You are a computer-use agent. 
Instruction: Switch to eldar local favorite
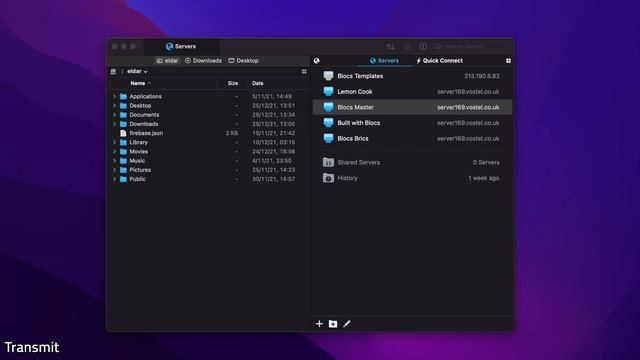pos(167,60)
